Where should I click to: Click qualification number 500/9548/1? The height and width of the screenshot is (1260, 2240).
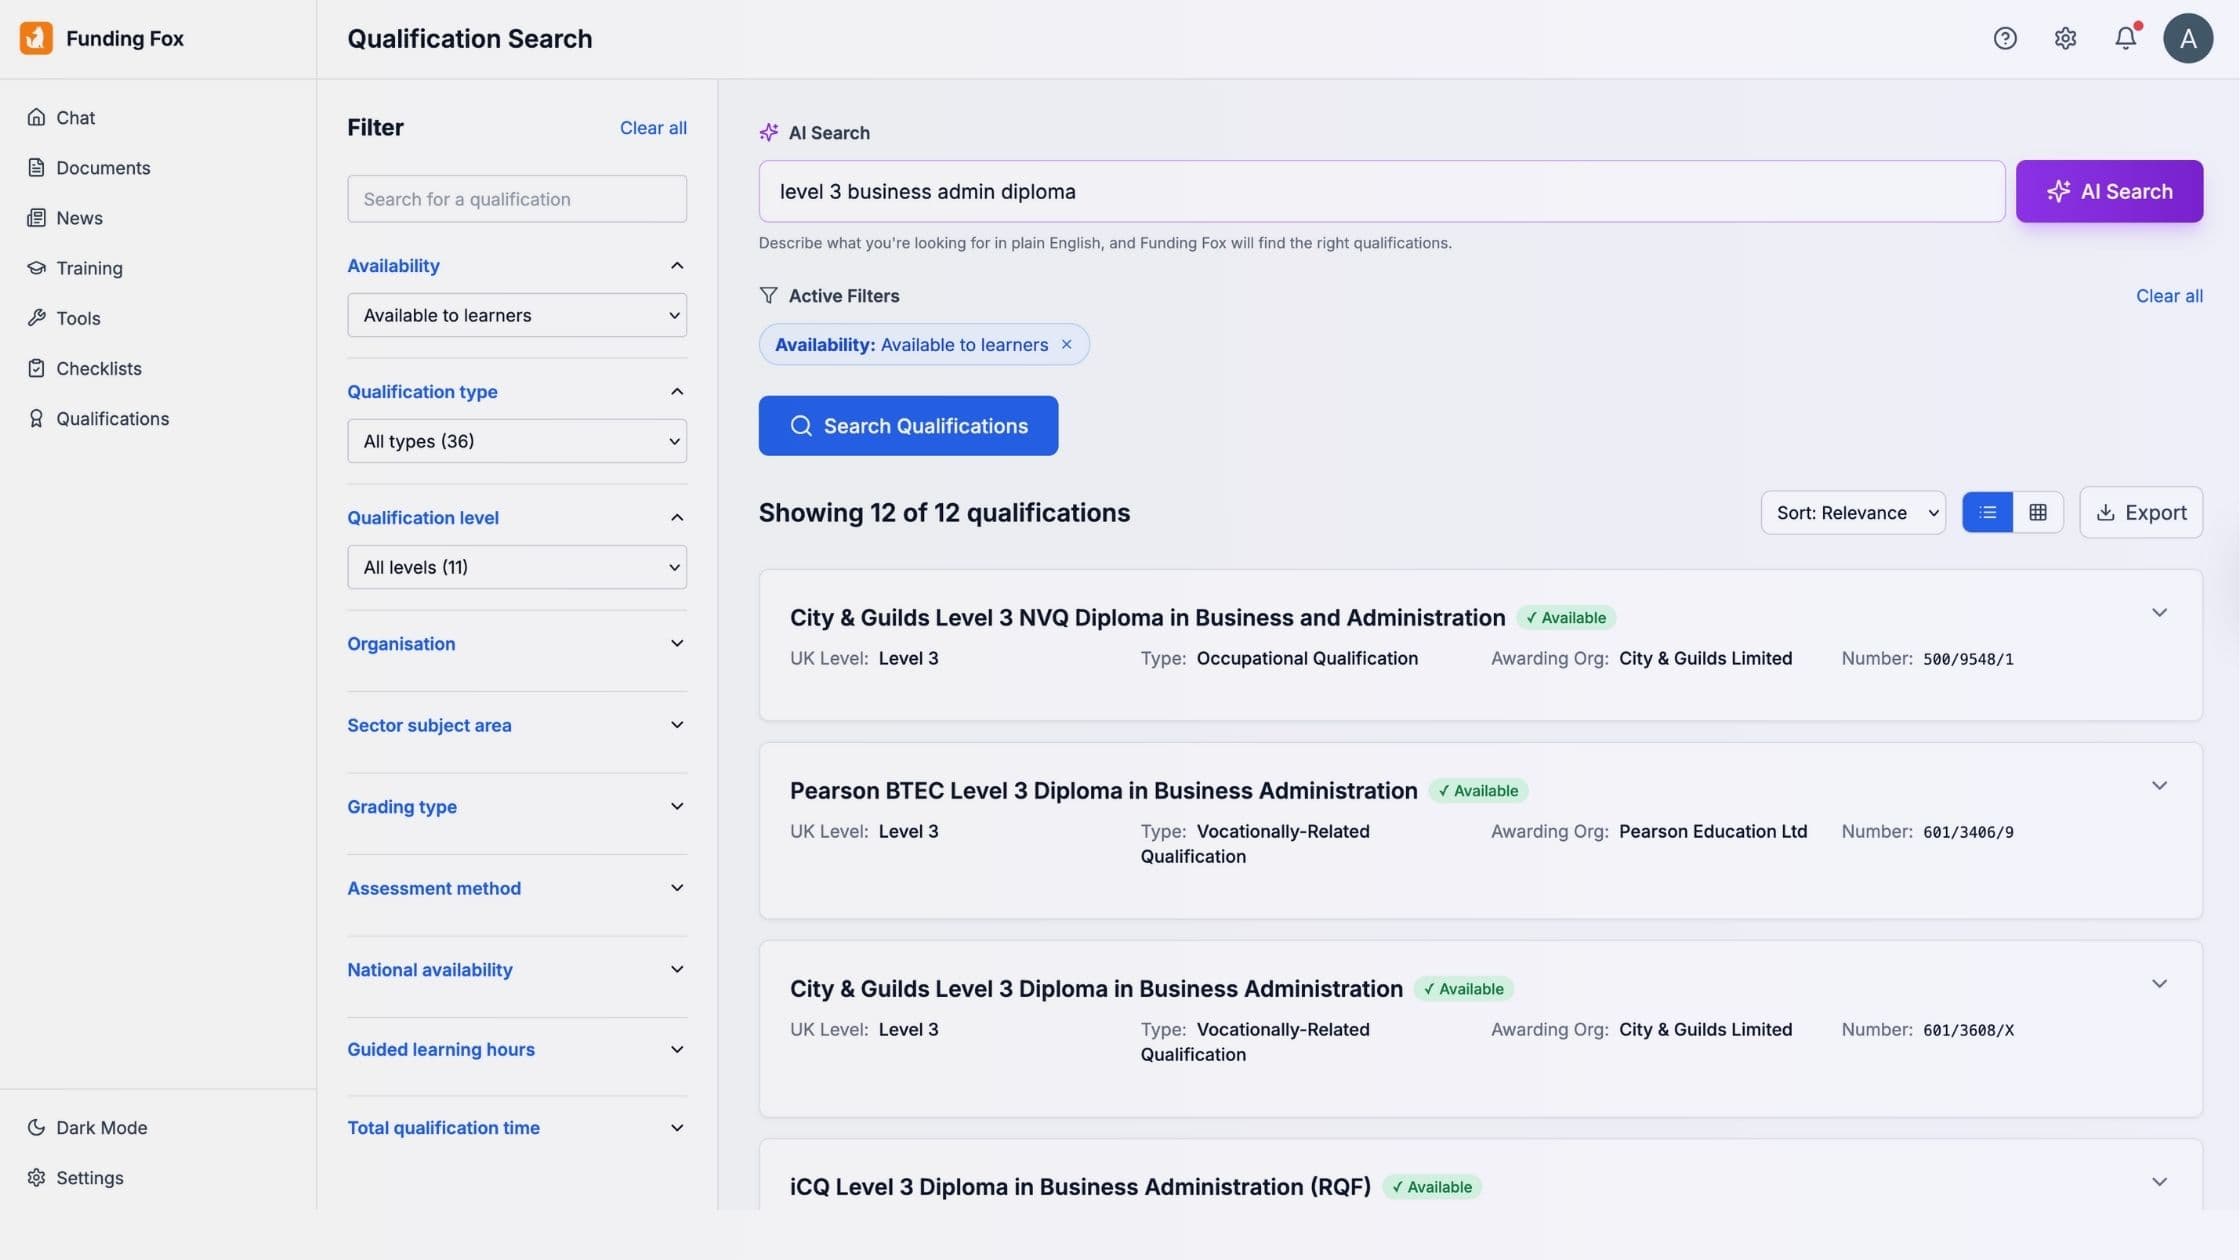click(1968, 659)
